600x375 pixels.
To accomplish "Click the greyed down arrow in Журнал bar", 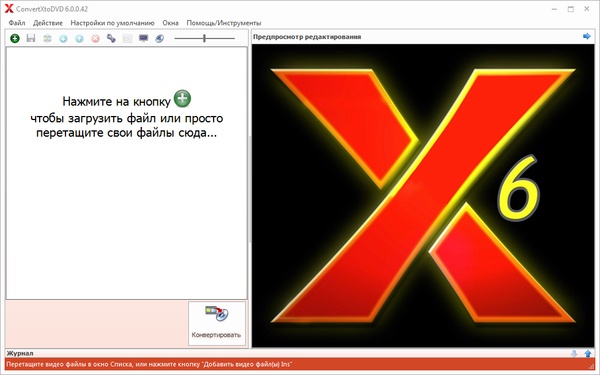I will (x=574, y=353).
